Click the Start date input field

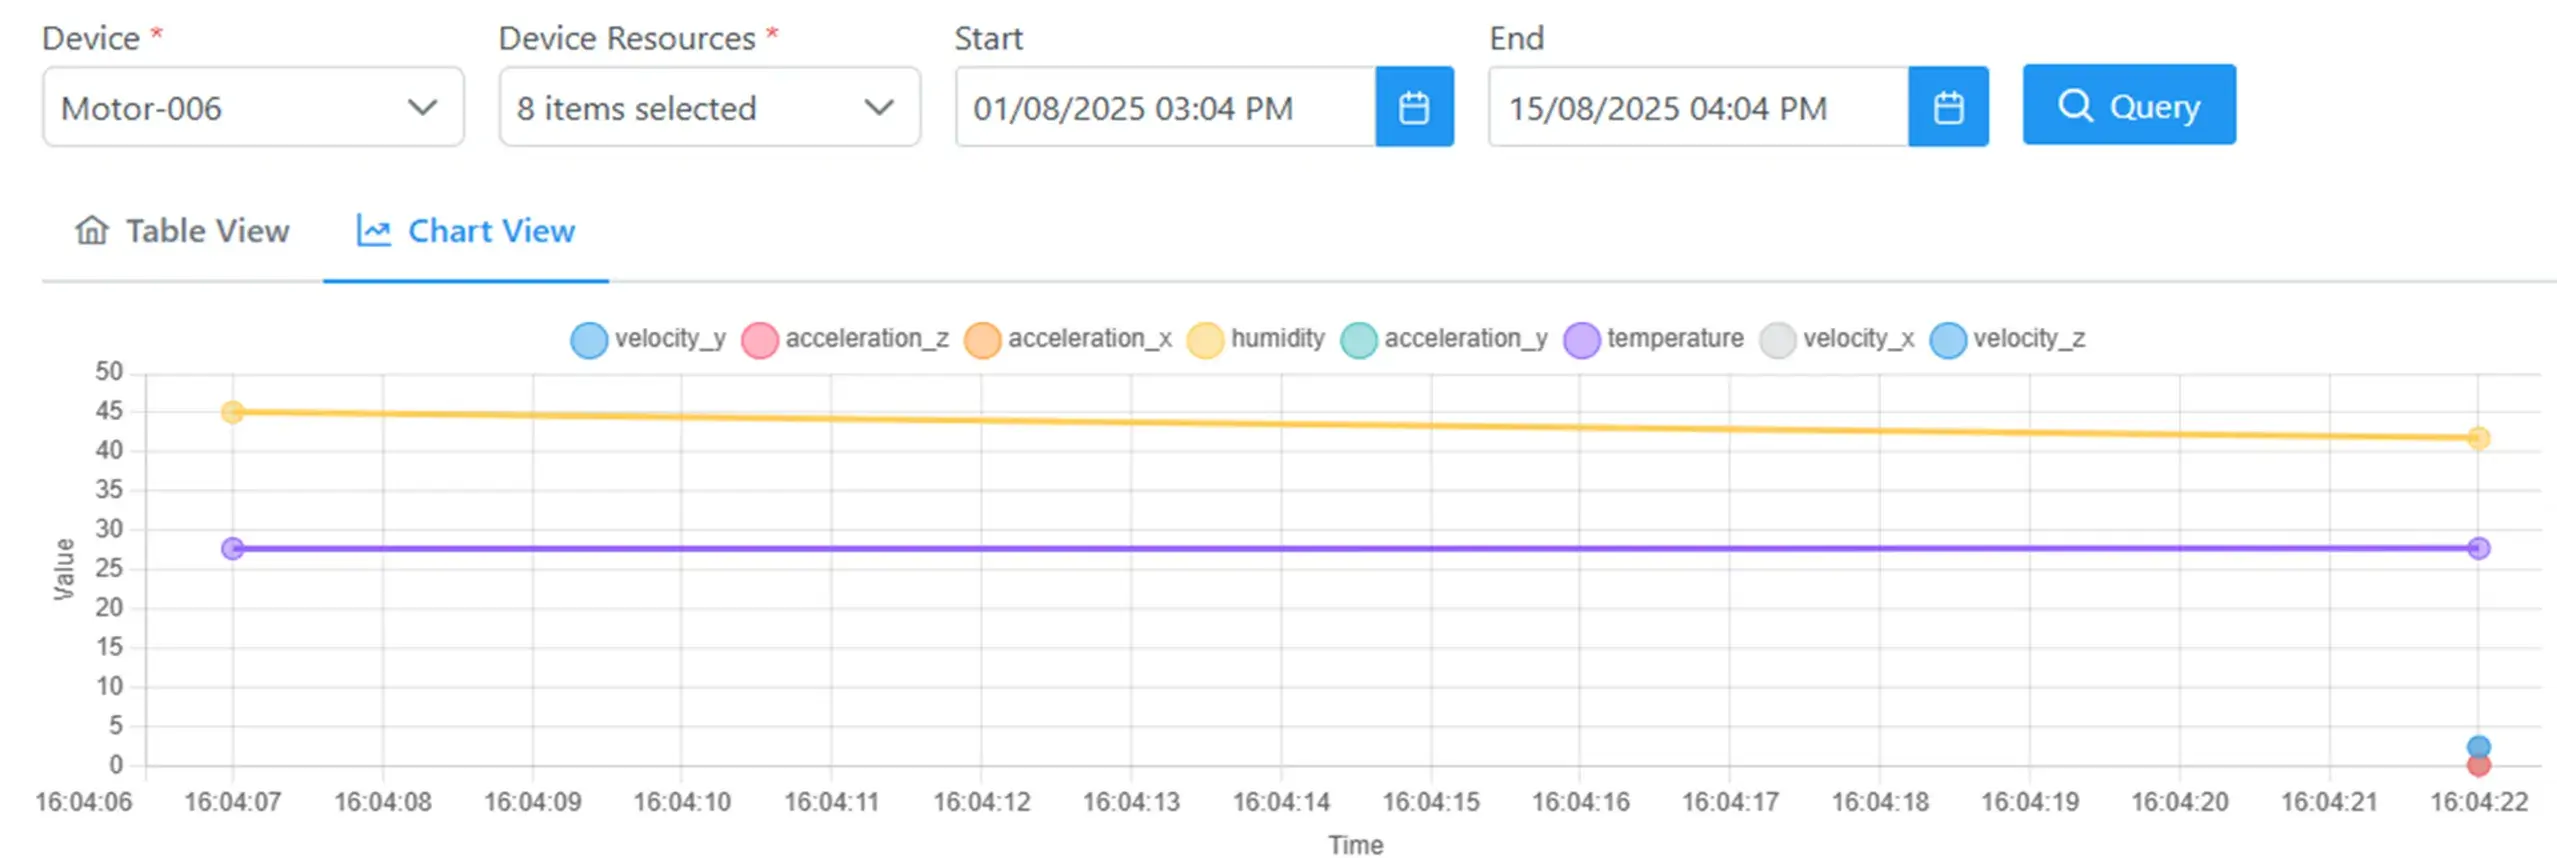click(1165, 107)
